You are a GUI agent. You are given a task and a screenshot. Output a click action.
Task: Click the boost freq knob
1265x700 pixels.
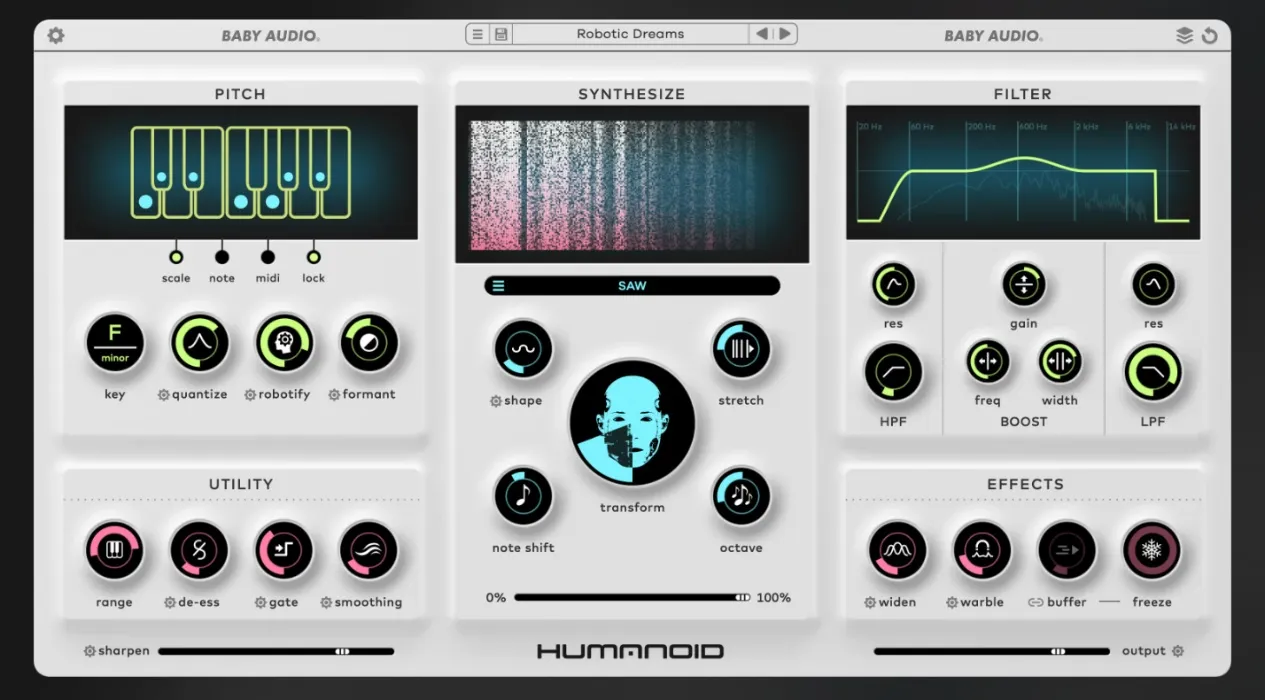click(x=987, y=362)
